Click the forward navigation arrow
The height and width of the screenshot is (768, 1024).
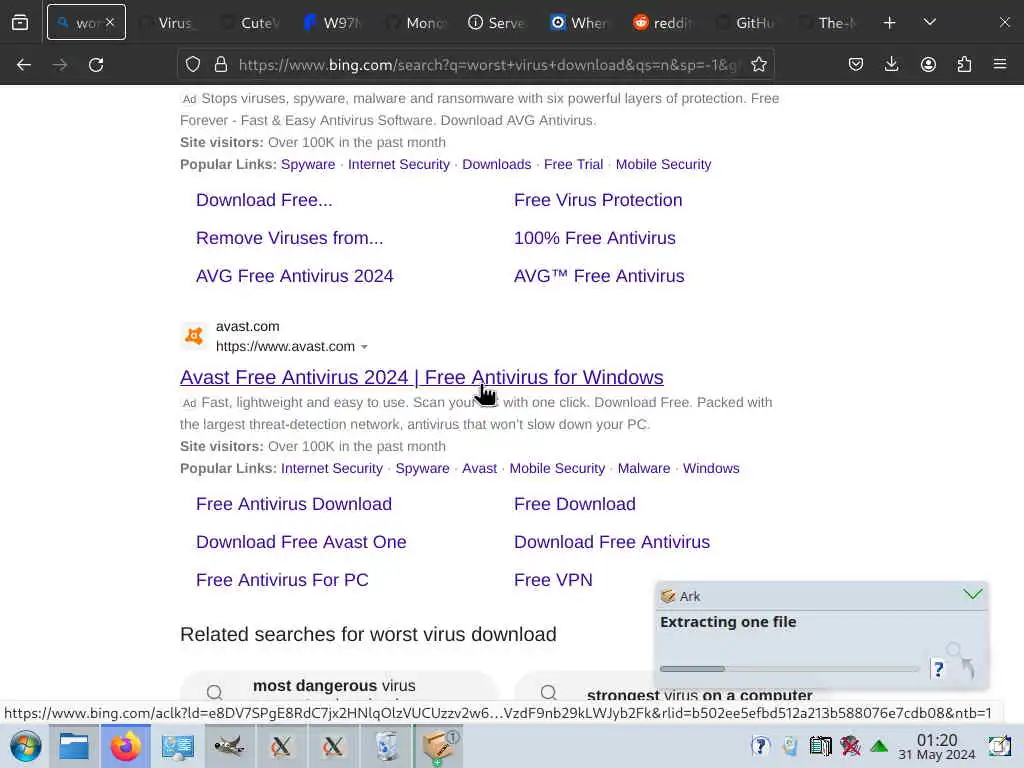tap(60, 65)
